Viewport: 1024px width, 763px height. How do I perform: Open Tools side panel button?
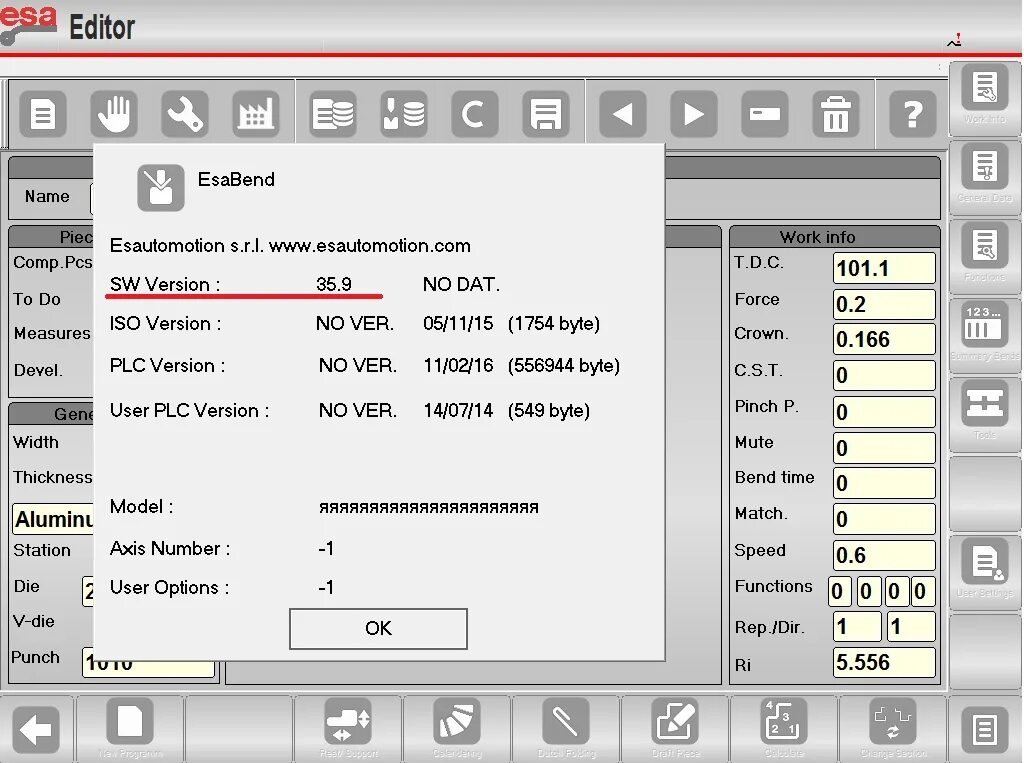tap(985, 414)
